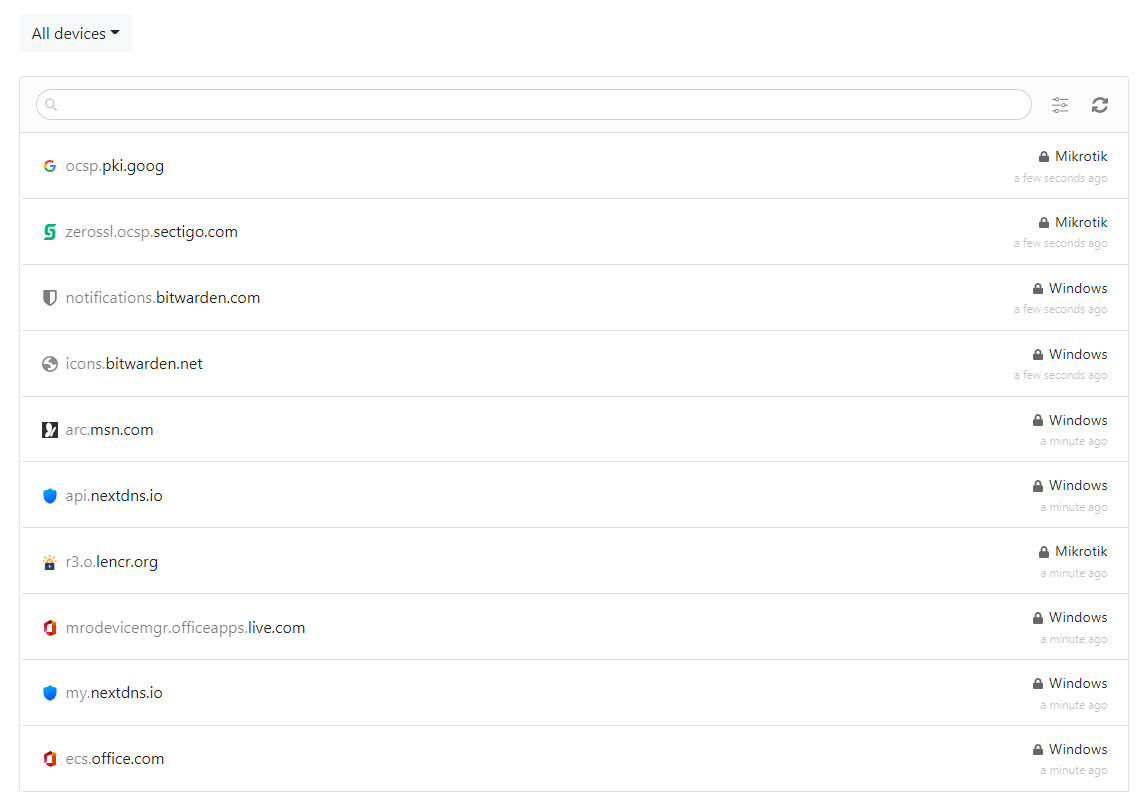Click the Office icon beside mrodevicemgr.officeapps.live.com
Image resolution: width=1146 pixels, height=792 pixels.
50,628
